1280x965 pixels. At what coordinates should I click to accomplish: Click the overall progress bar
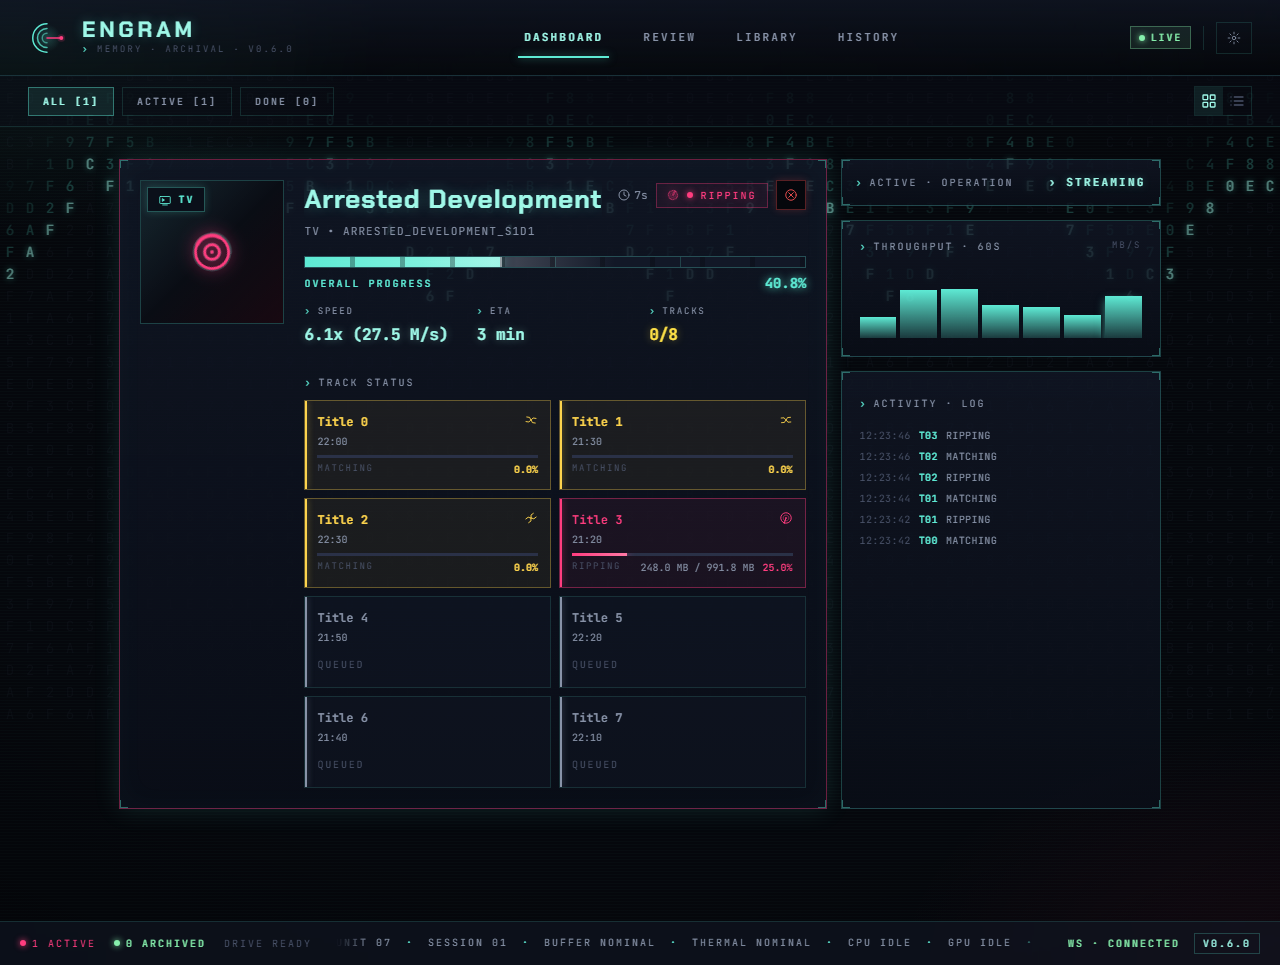[555, 262]
